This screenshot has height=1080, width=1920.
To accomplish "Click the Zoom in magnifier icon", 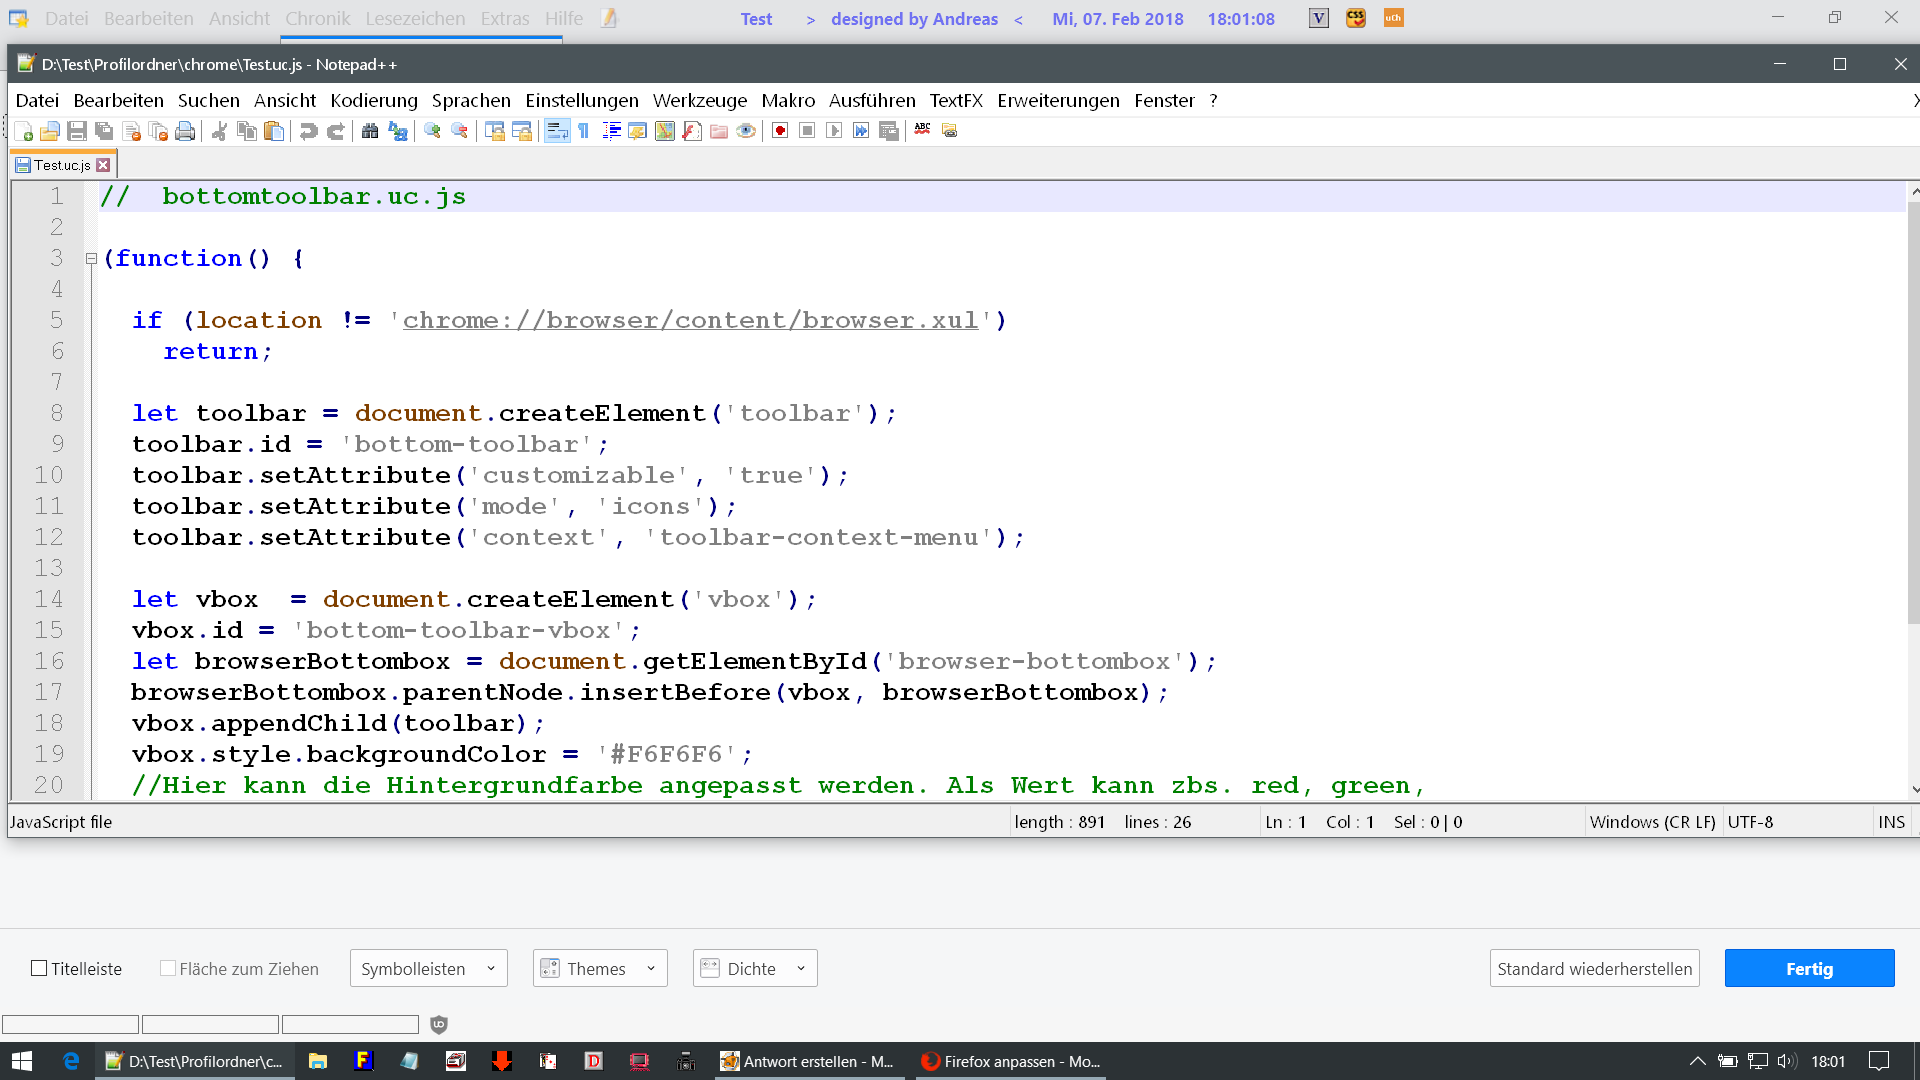I will tap(432, 131).
